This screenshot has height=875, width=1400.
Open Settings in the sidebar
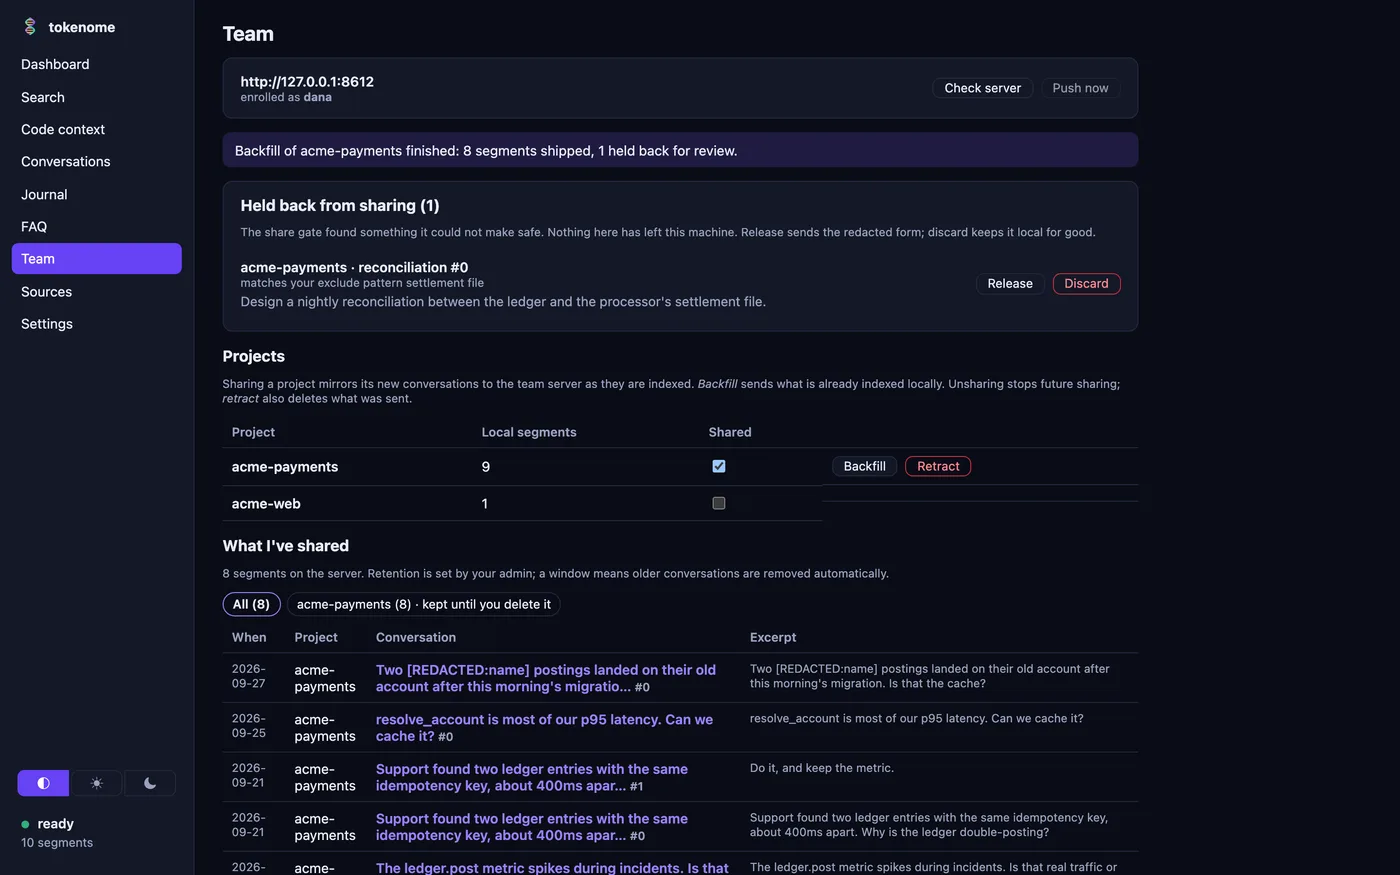[96, 323]
